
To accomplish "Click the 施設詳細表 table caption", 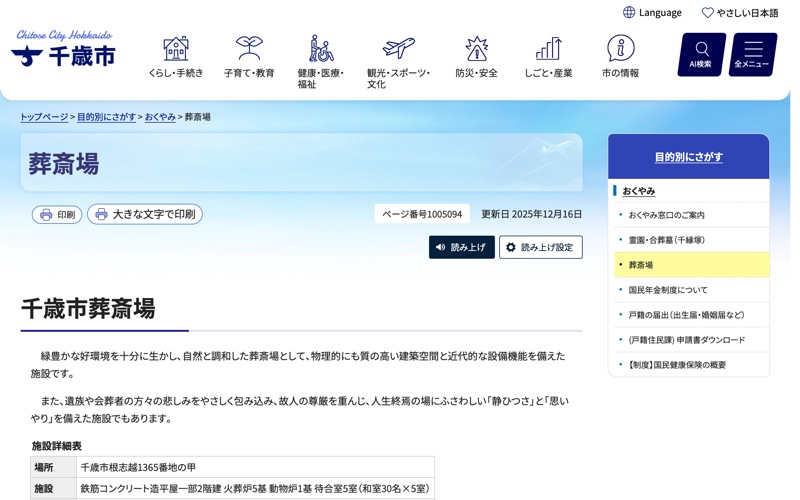I will (x=57, y=446).
